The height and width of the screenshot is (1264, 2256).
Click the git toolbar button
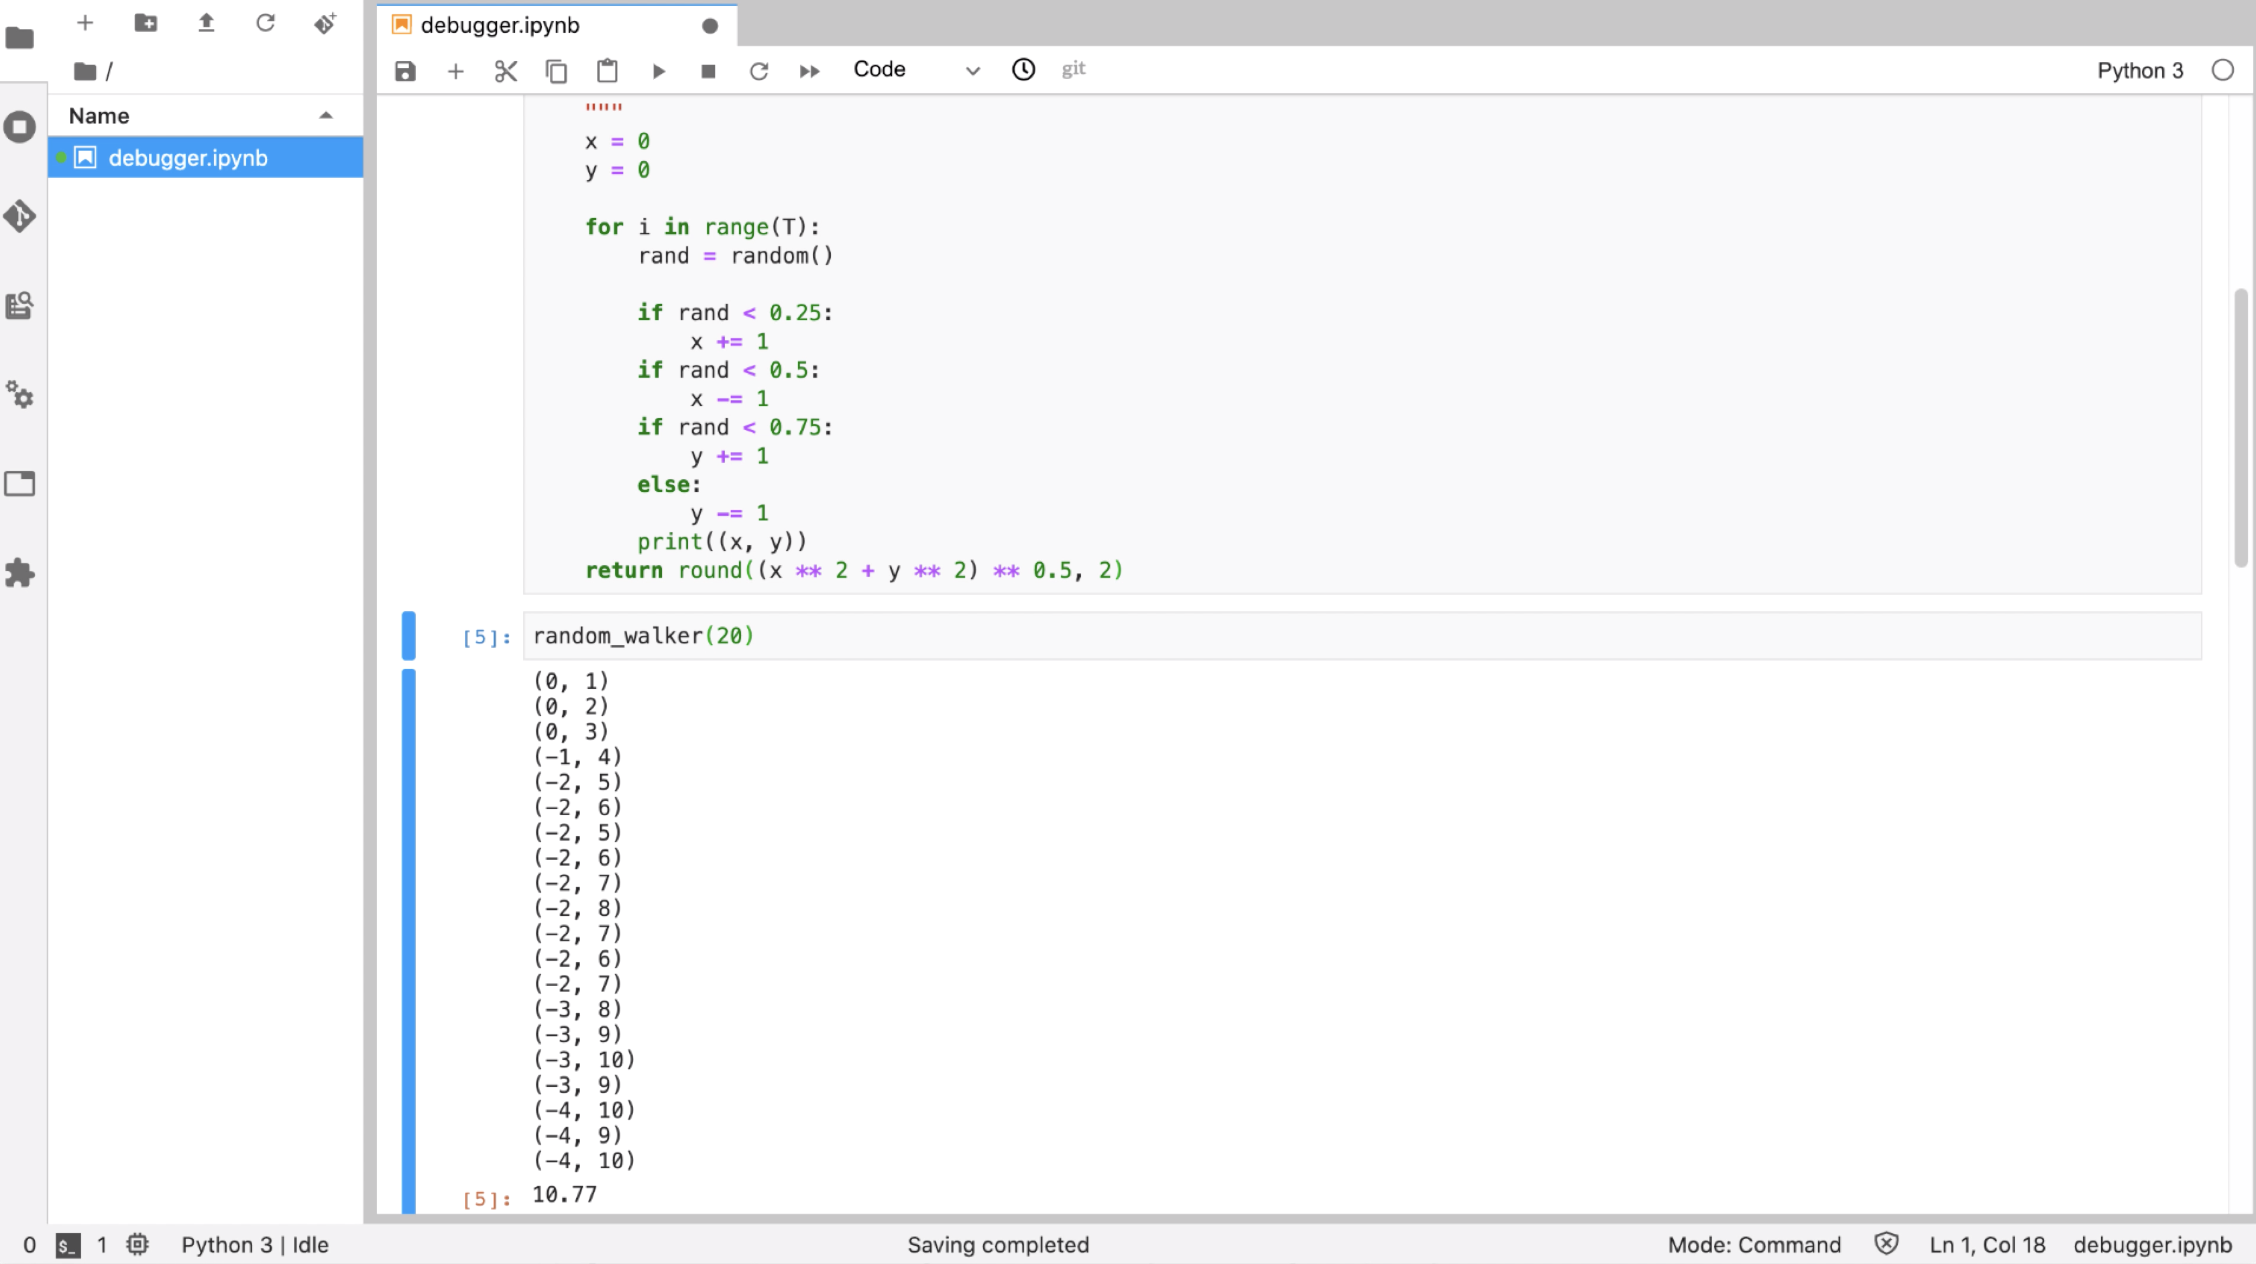click(x=1073, y=69)
